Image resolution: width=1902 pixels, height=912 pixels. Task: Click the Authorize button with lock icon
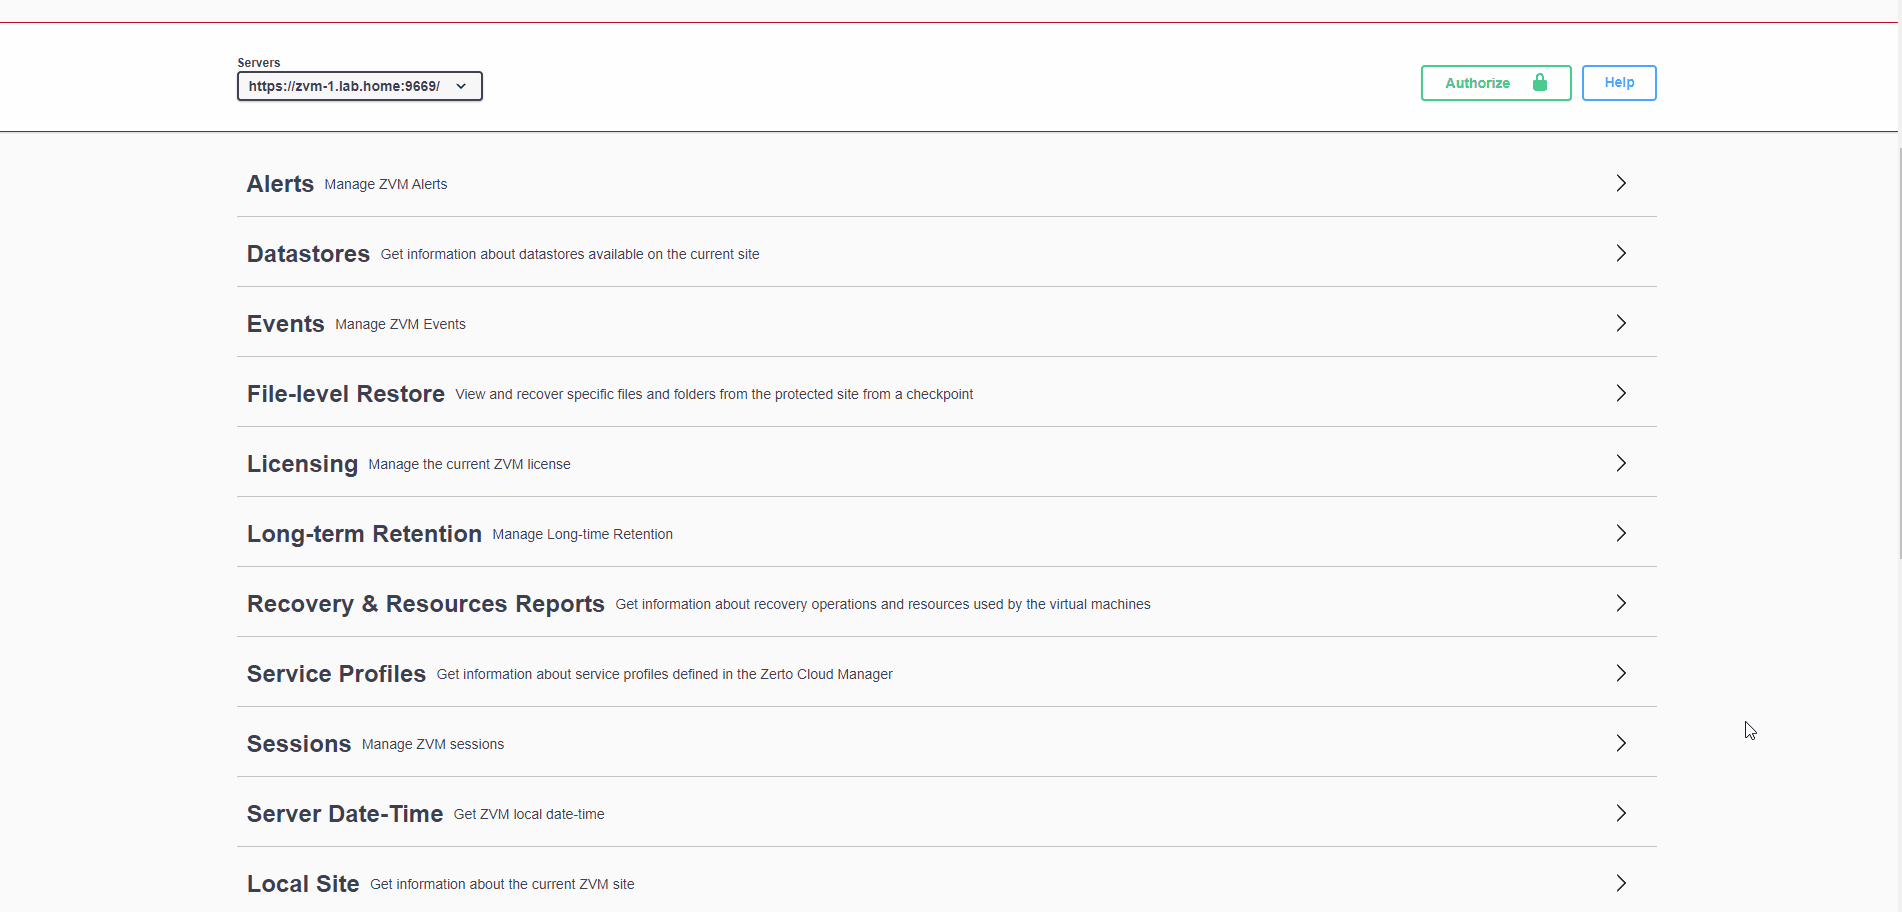(1495, 83)
